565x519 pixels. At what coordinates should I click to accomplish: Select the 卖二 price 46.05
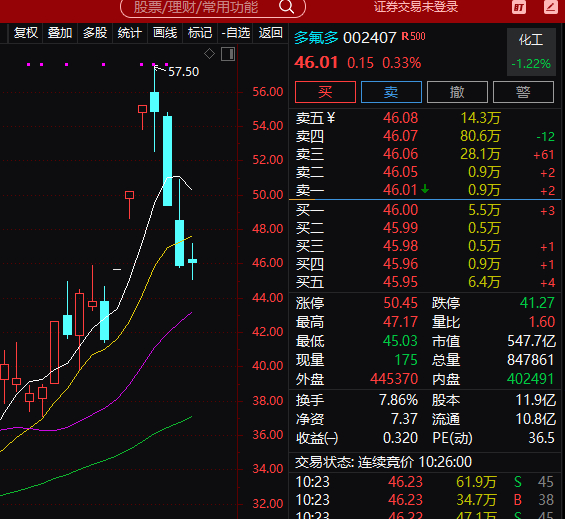coord(400,172)
